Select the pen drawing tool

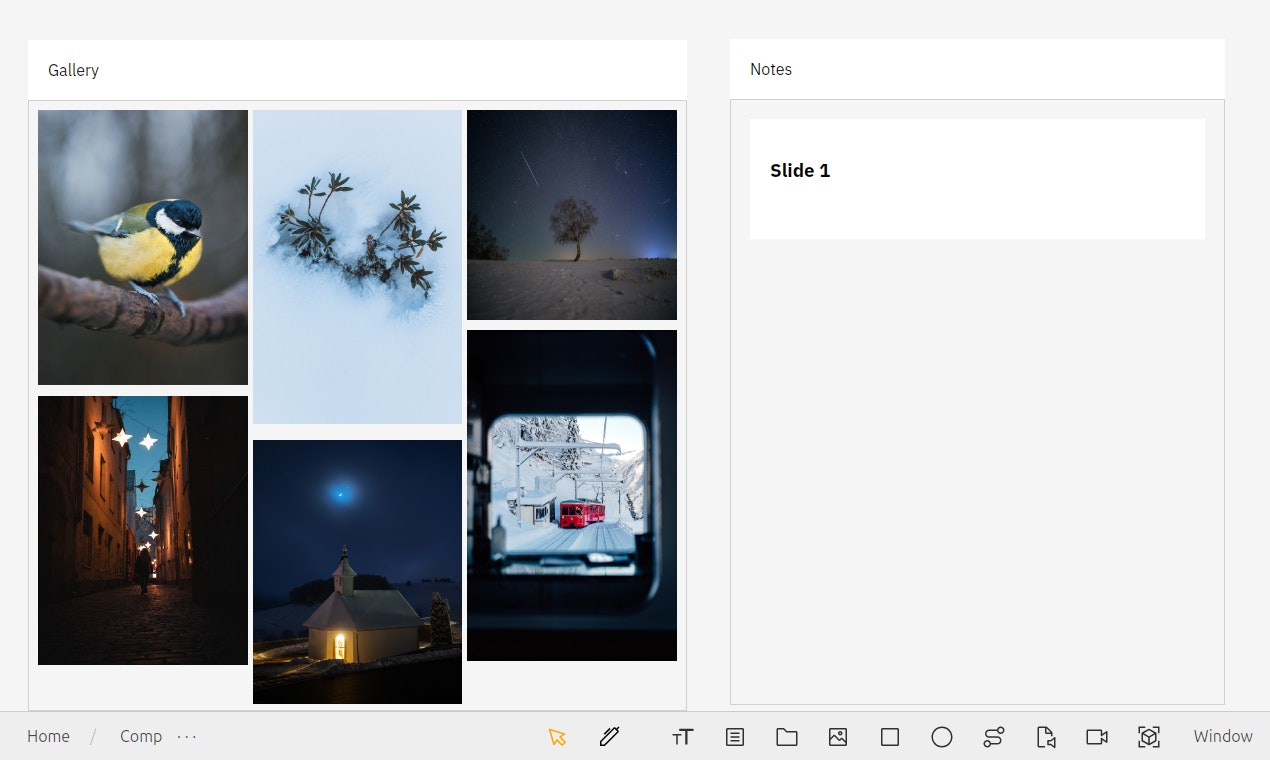coord(609,737)
